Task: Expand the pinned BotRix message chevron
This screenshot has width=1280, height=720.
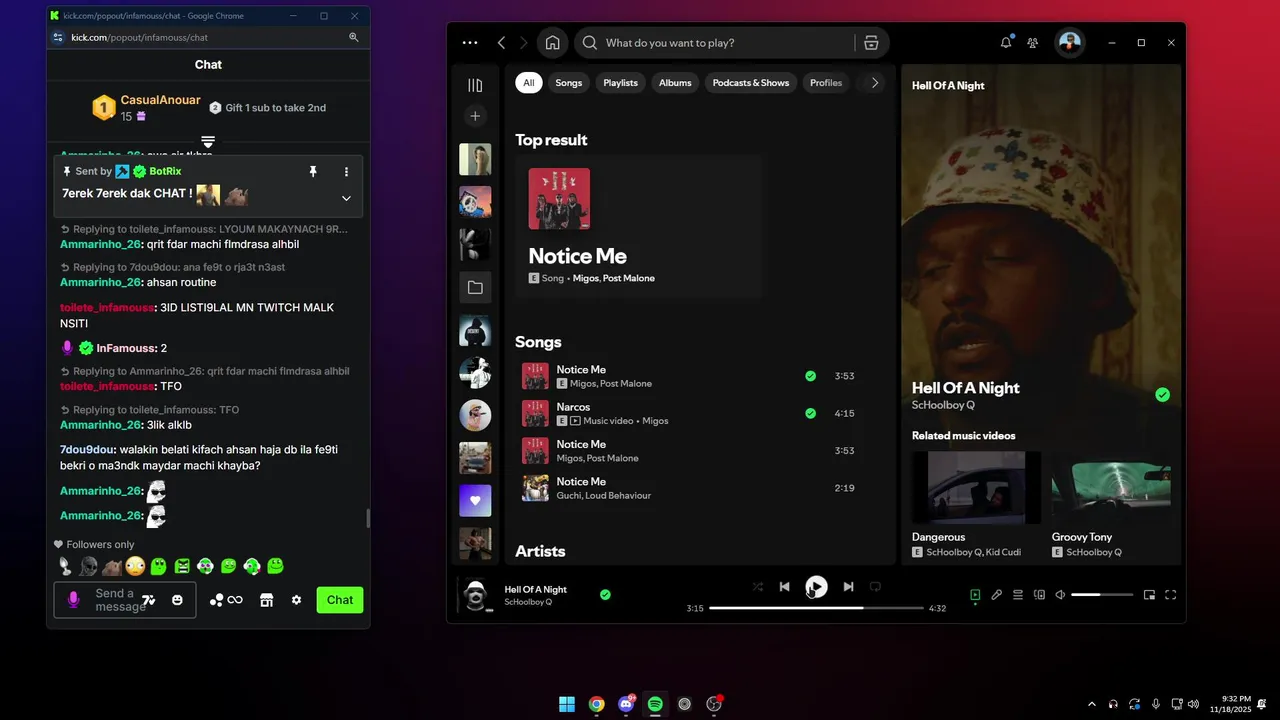Action: point(346,198)
